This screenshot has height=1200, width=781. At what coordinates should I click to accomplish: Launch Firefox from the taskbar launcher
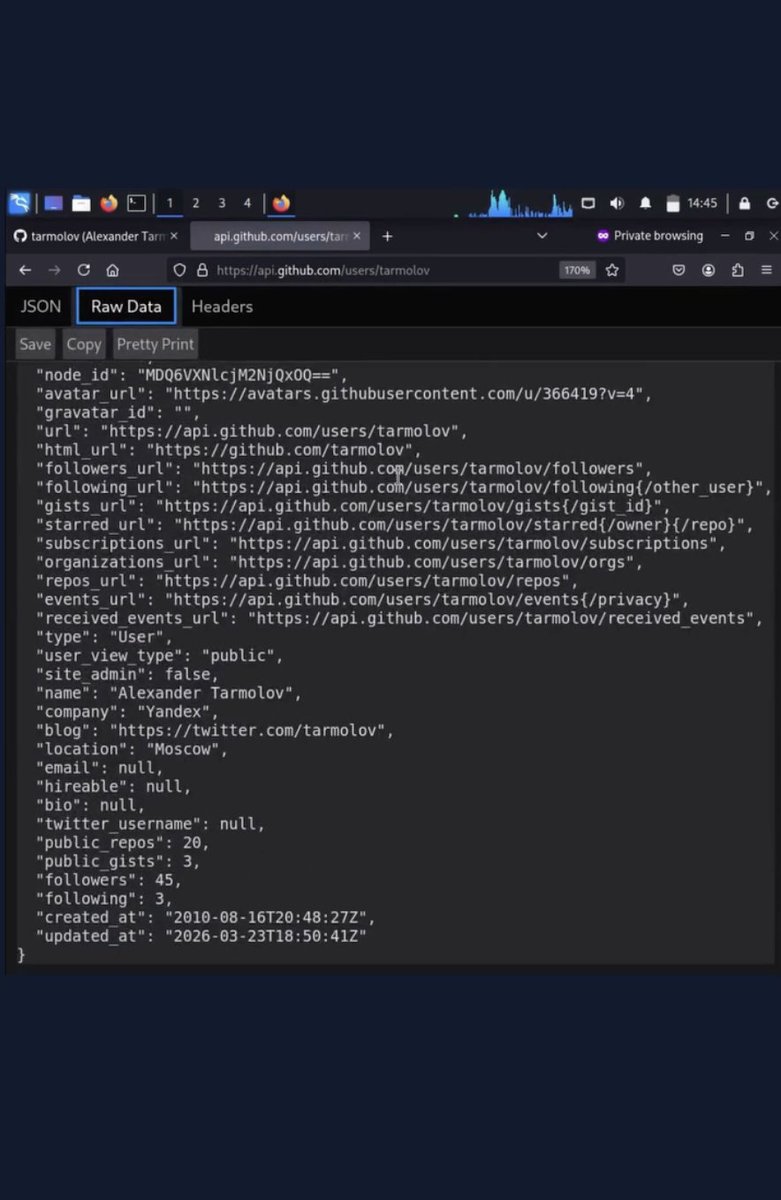109,203
